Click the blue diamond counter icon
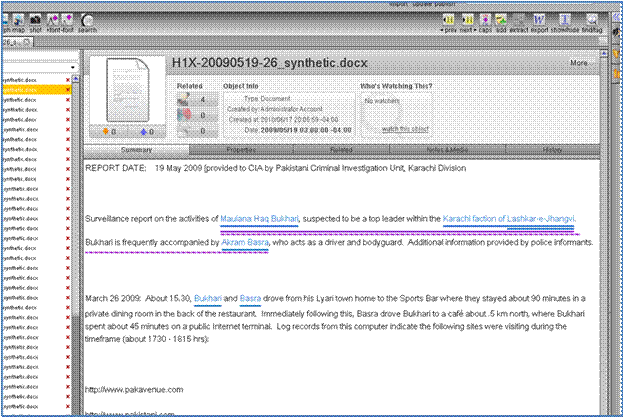This screenshot has height=418, width=624. point(144,131)
